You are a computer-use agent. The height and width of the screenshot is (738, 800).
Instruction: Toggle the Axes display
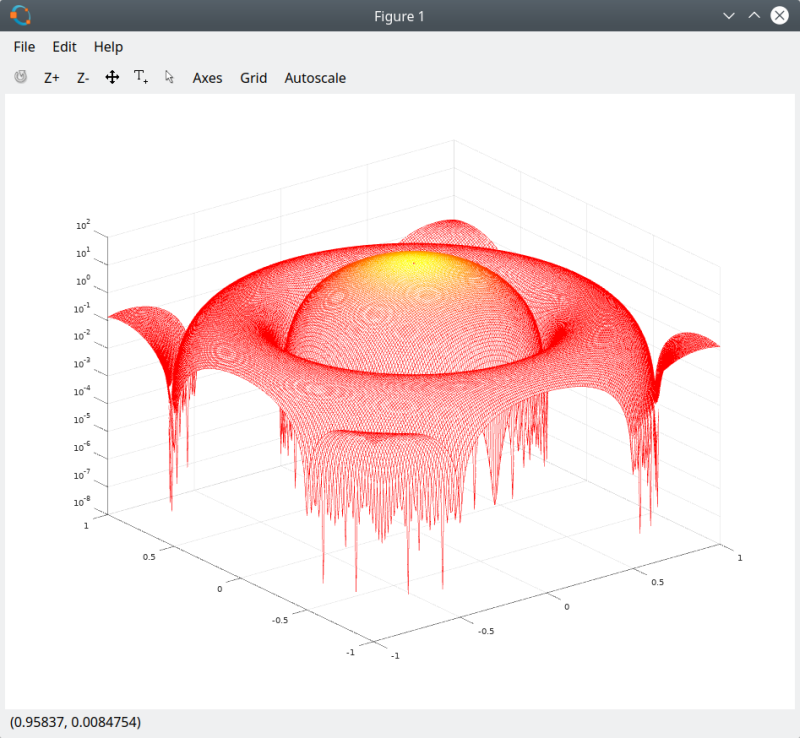[207, 77]
